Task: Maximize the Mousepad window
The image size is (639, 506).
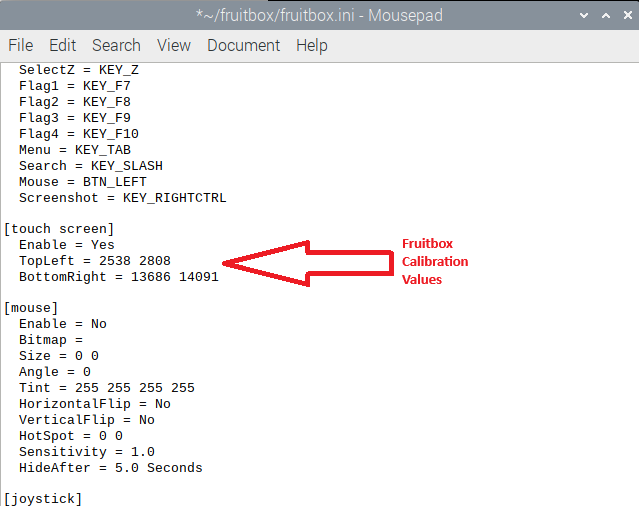Action: tap(606, 15)
